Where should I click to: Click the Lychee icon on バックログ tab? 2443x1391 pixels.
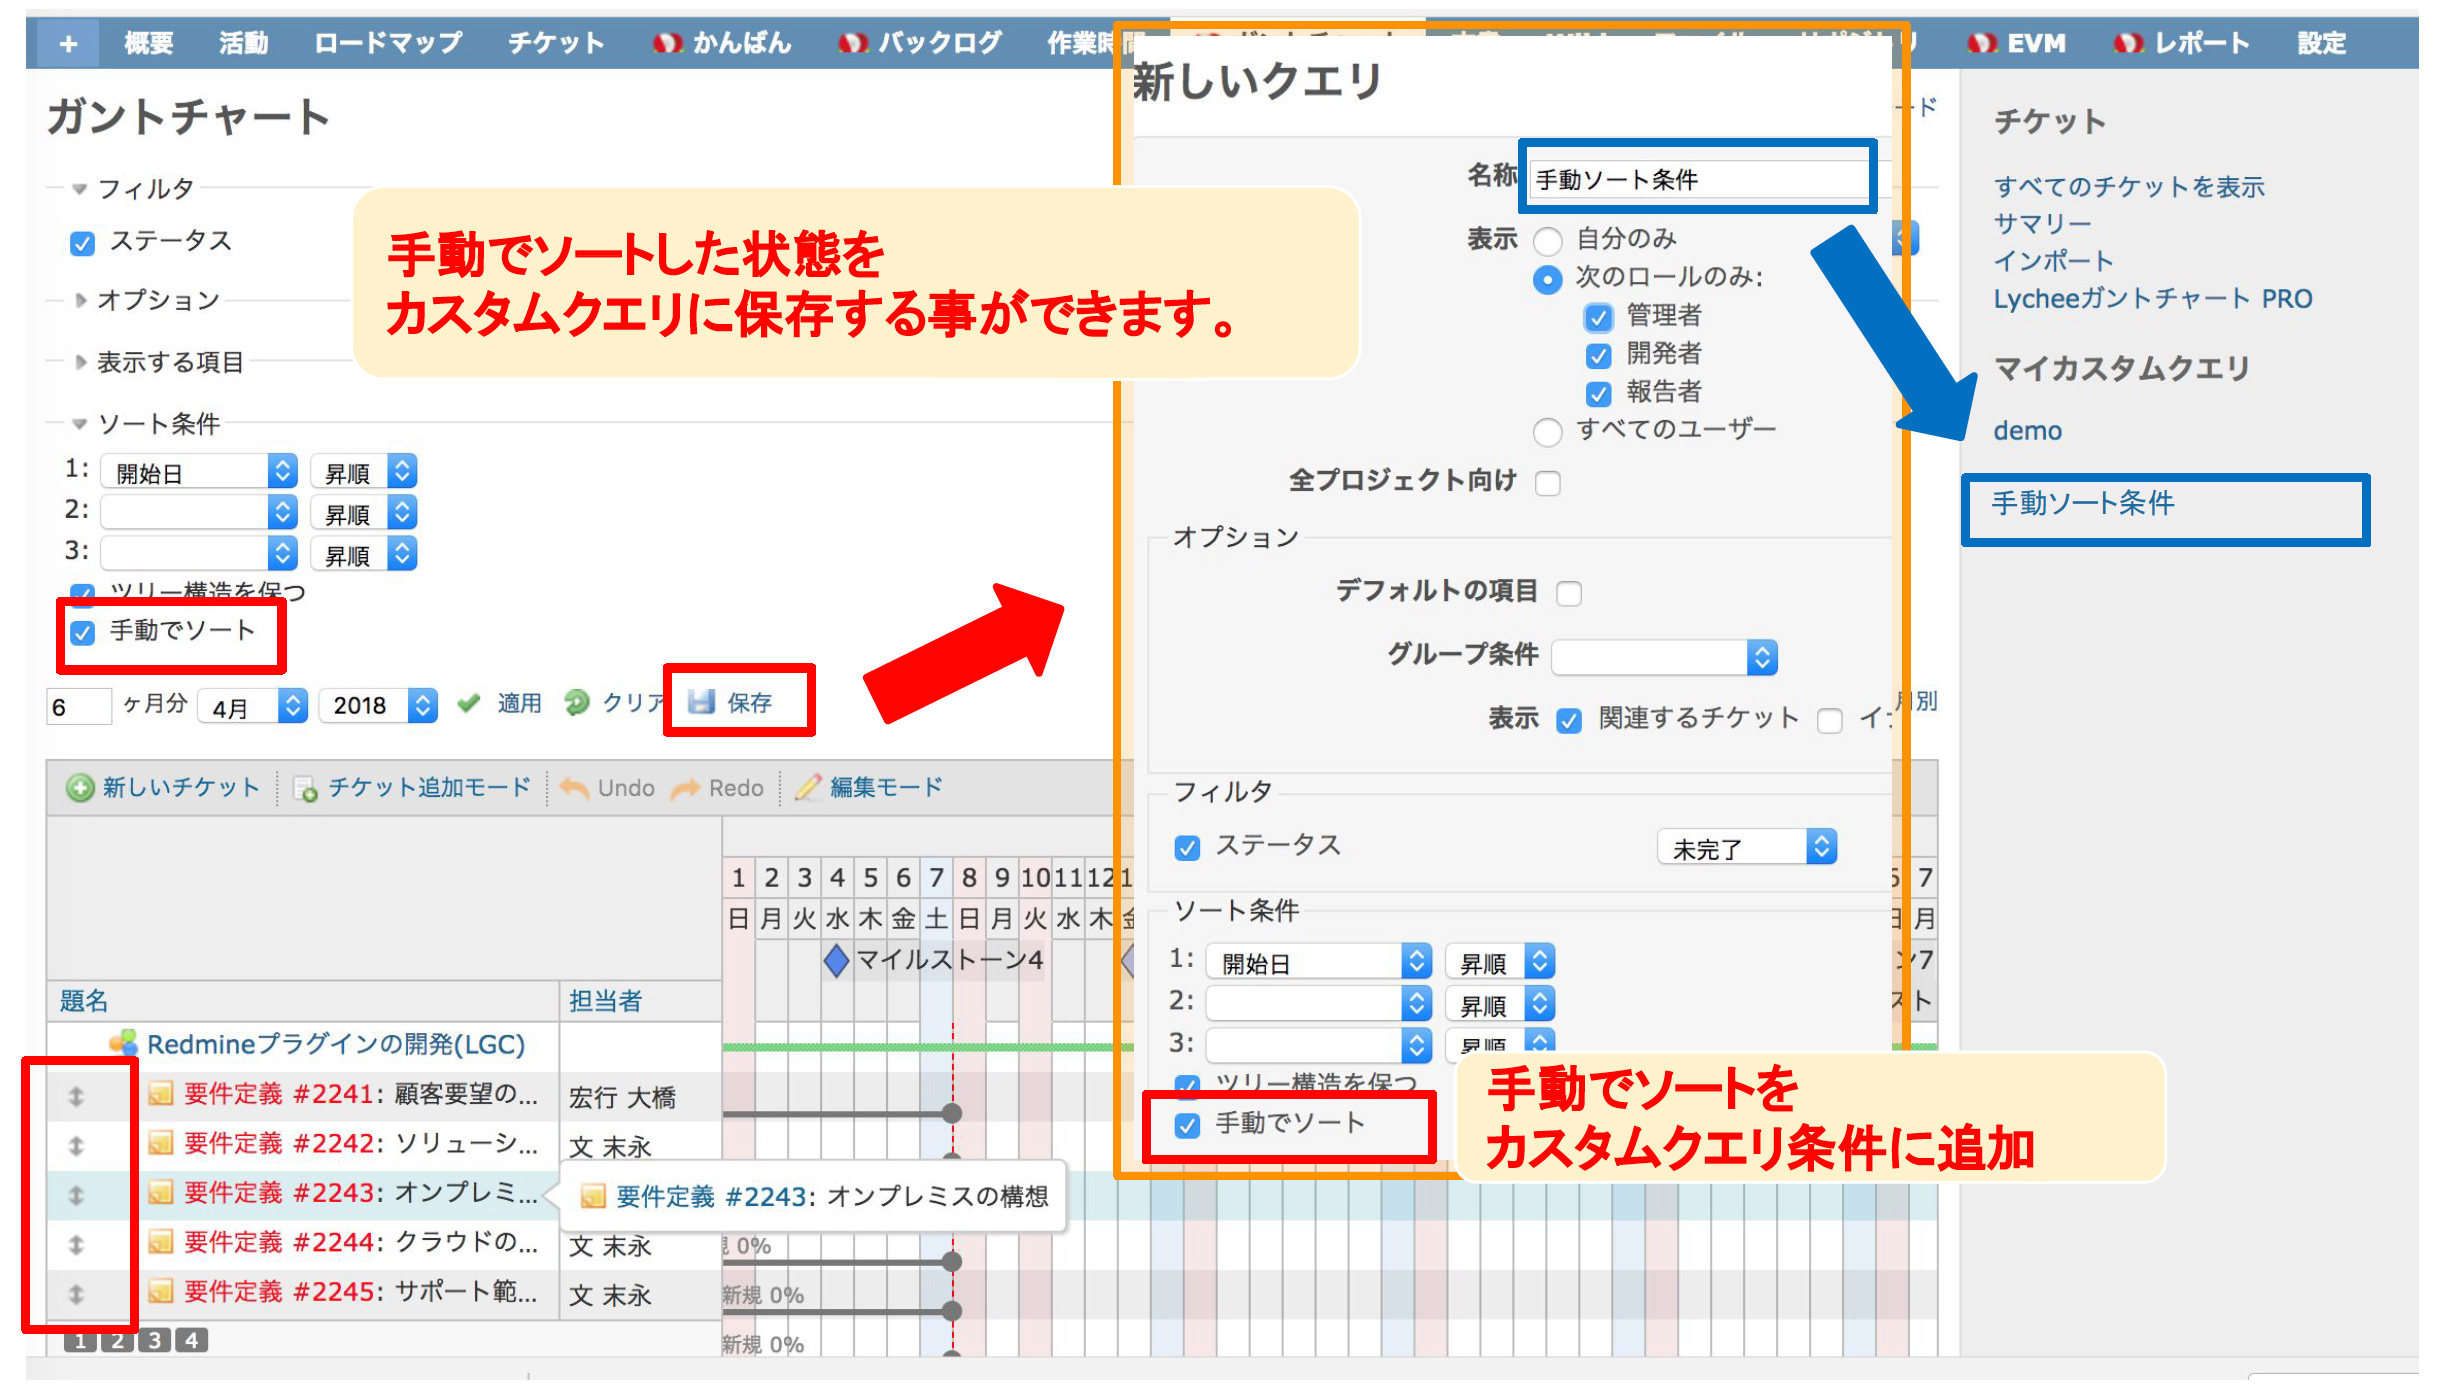click(853, 43)
